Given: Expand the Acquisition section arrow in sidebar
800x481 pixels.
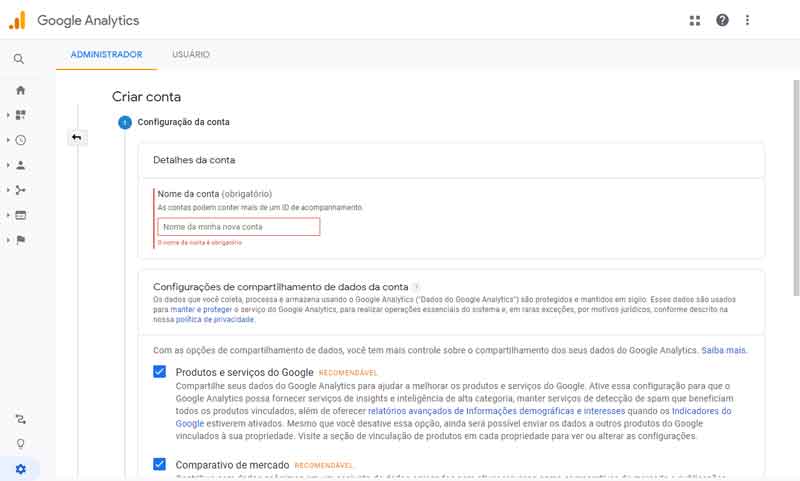Looking at the screenshot, I should click(x=8, y=190).
